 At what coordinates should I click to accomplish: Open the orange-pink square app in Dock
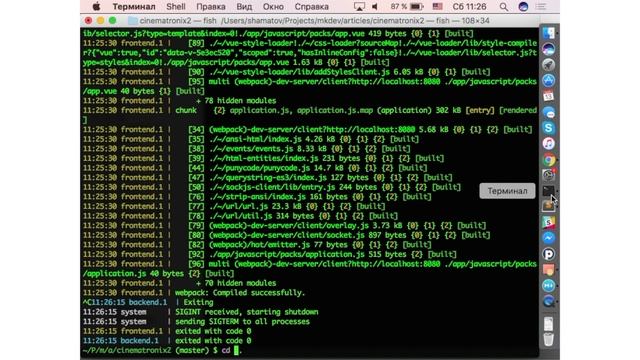[549, 269]
